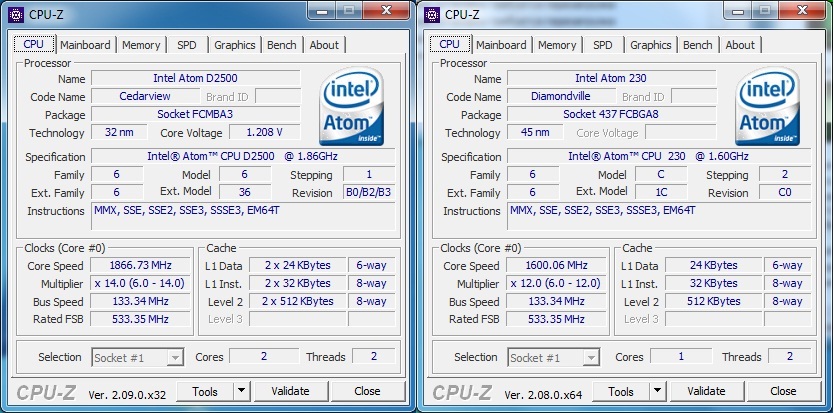The height and width of the screenshot is (413, 834).
Task: Click Tools button in right CPU-Z window
Action: coord(621,391)
